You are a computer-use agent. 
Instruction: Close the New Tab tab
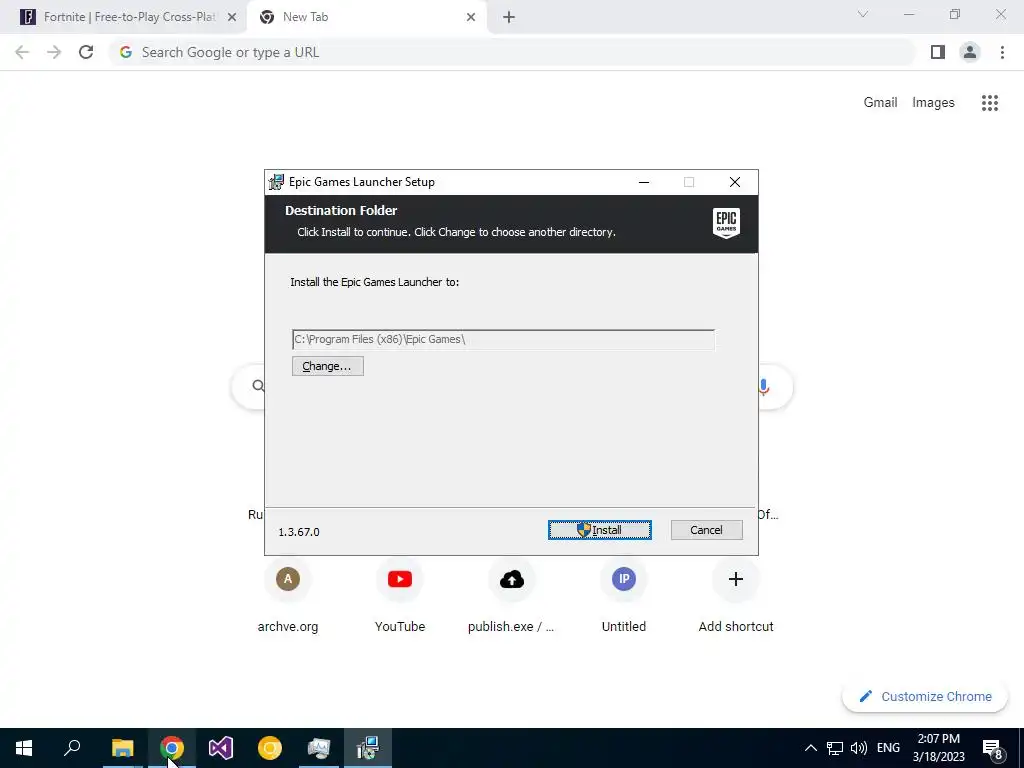pos(471,18)
